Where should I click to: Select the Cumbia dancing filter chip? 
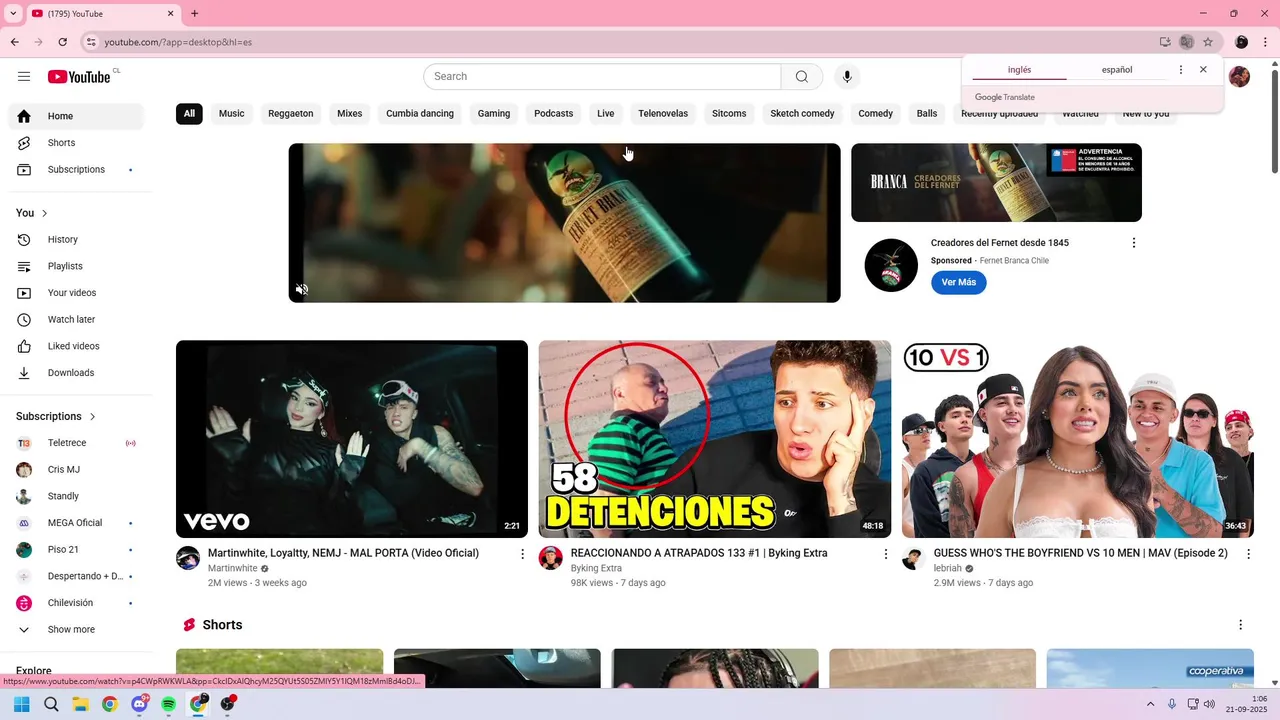[420, 114]
